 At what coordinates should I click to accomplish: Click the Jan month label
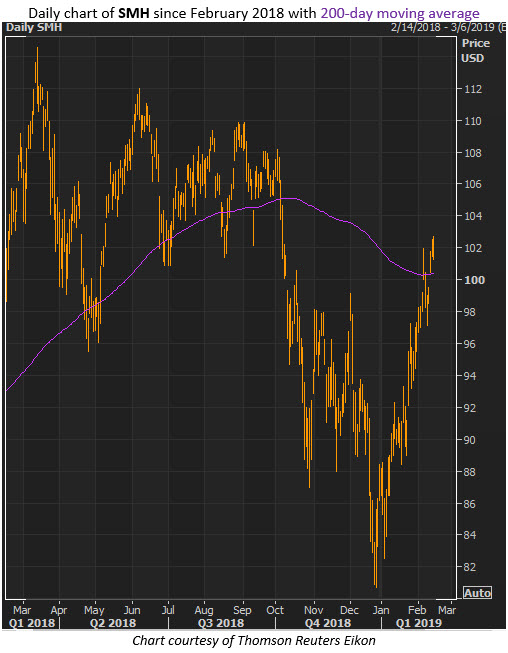381,610
